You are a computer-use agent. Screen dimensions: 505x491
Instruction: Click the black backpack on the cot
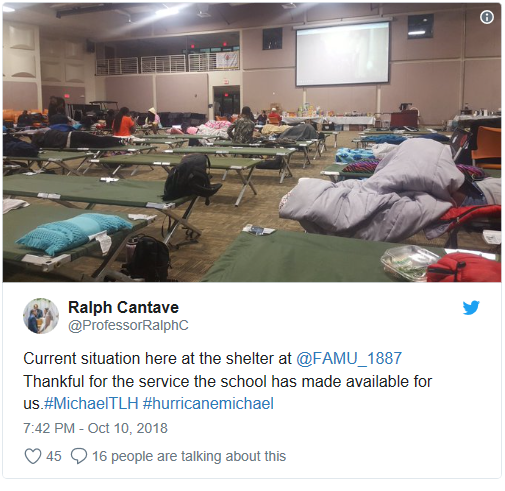click(x=190, y=178)
